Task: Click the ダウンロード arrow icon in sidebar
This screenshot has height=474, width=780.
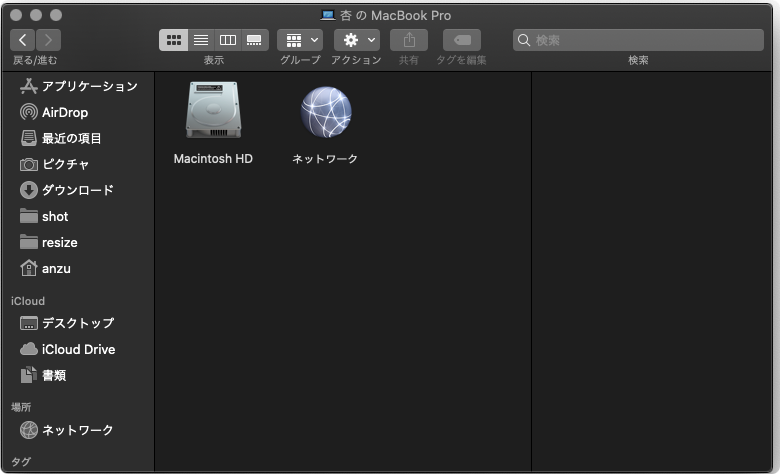Action: pyautogui.click(x=29, y=190)
